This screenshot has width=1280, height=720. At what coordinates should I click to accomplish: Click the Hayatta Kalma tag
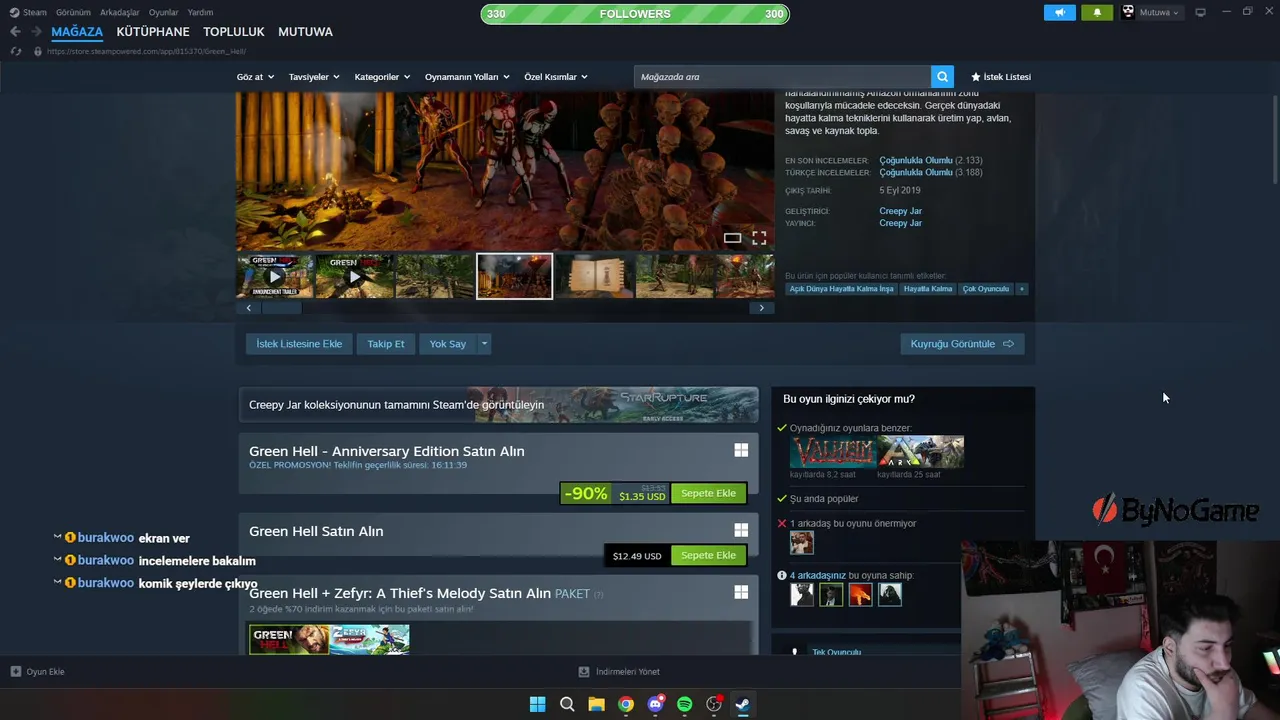(928, 289)
